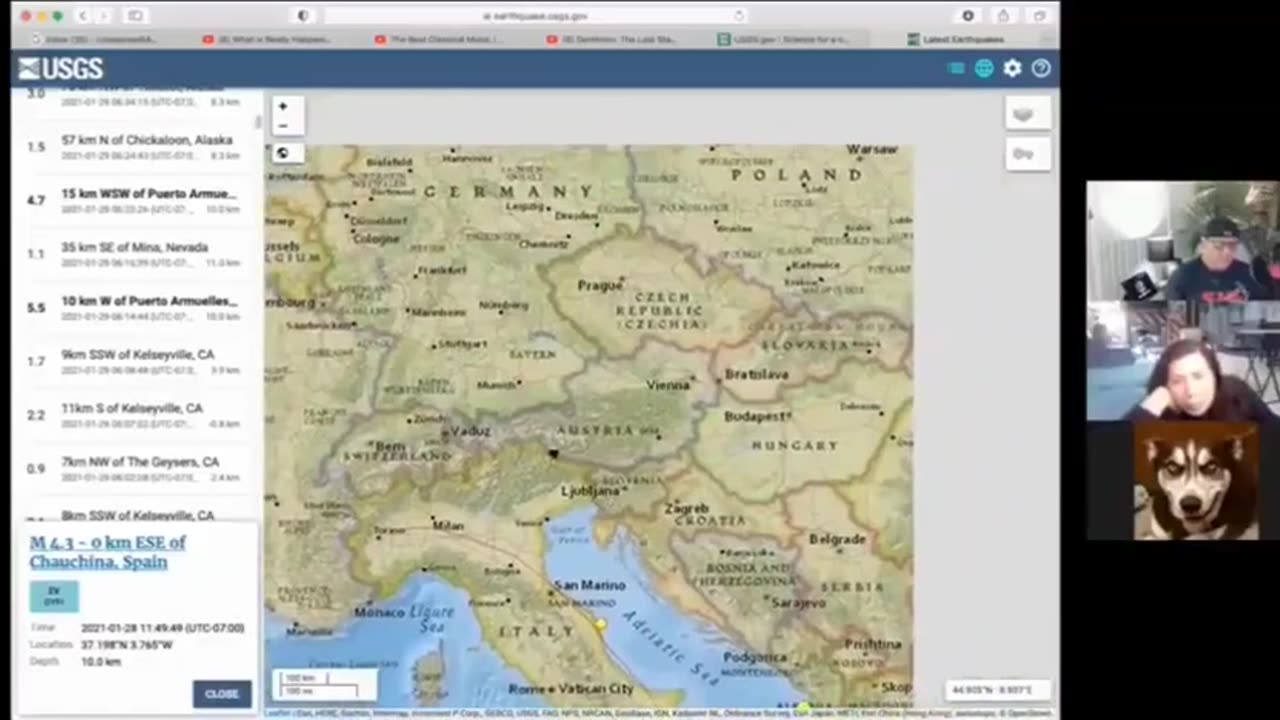Click the location 37.198°N 3.765°W value
The width and height of the screenshot is (1280, 720).
(126, 645)
